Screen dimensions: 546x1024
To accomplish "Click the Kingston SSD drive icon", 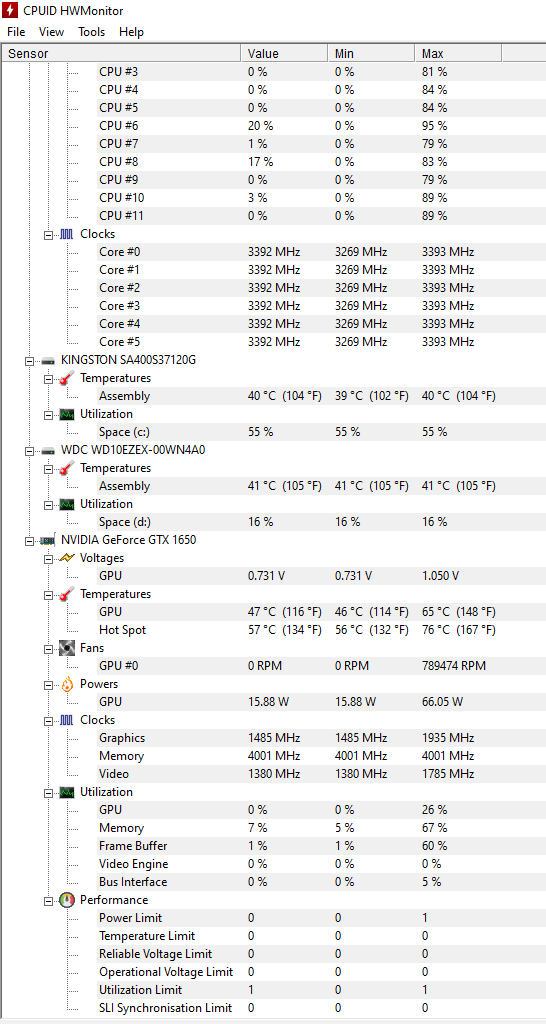I will pos(48,360).
